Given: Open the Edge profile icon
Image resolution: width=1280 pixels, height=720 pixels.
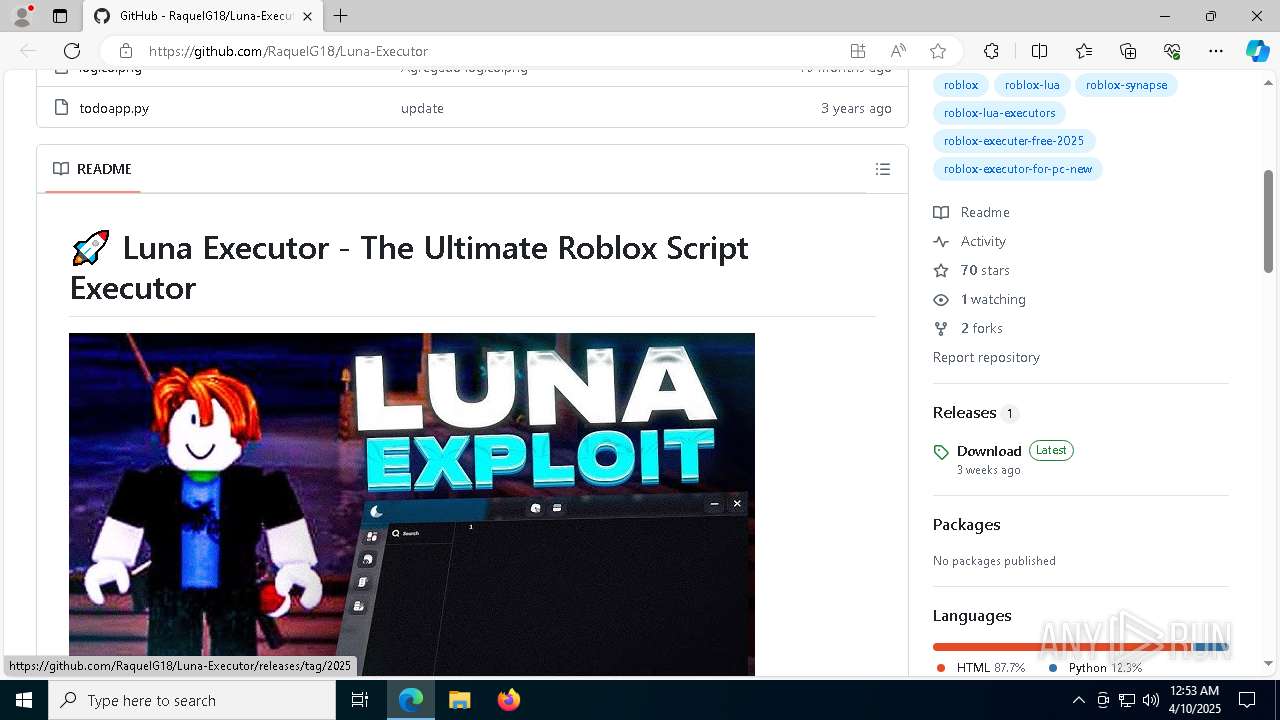Looking at the screenshot, I should pyautogui.click(x=22, y=16).
